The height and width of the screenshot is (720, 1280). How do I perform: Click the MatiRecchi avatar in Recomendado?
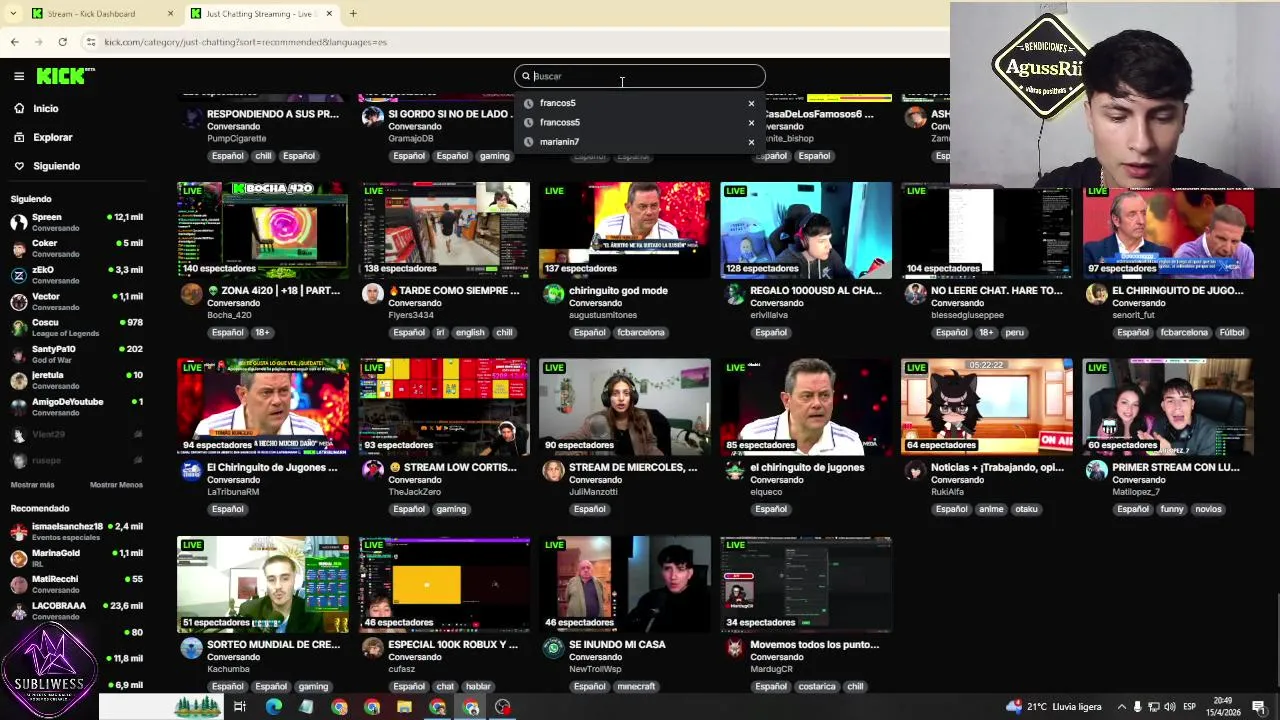click(x=19, y=584)
